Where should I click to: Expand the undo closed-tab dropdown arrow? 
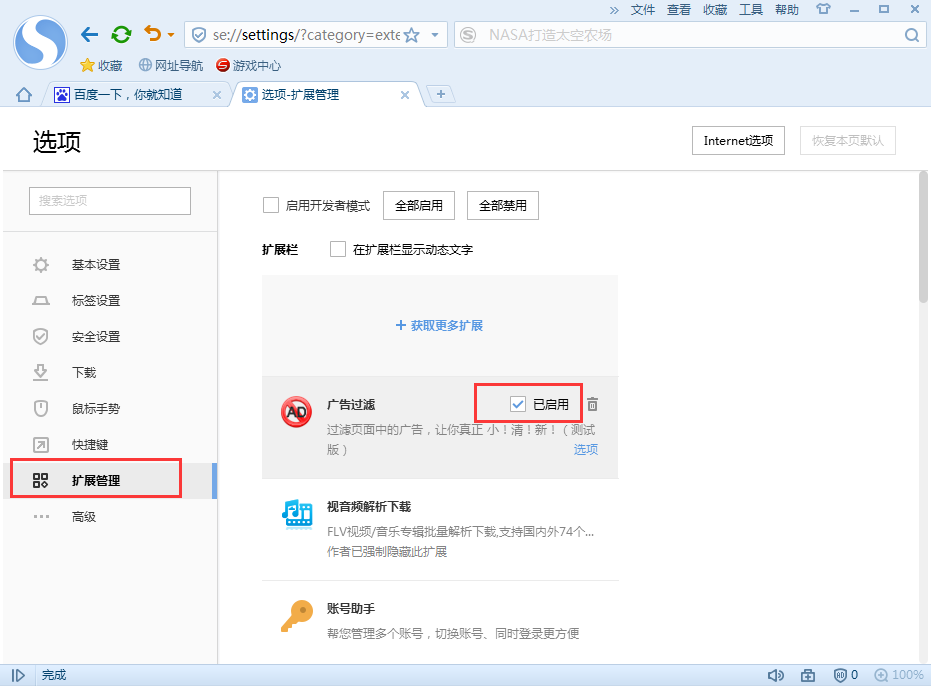click(171, 35)
